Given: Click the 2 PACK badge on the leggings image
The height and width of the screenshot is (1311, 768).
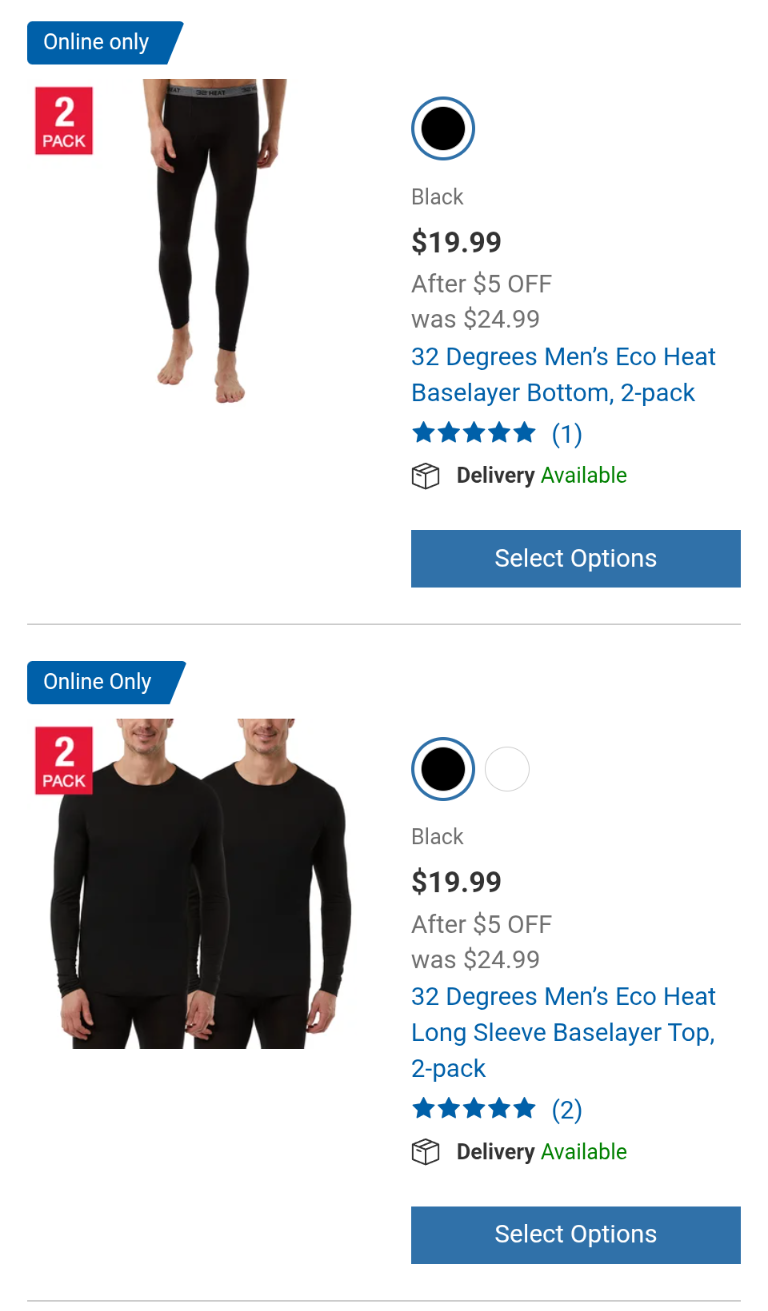Looking at the screenshot, I should click(x=64, y=121).
